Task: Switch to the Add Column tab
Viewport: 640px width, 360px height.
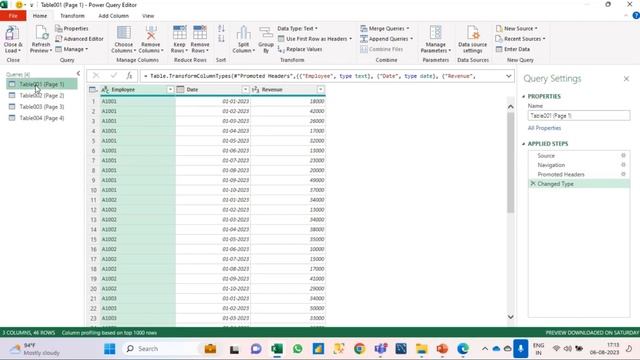Action: click(113, 16)
